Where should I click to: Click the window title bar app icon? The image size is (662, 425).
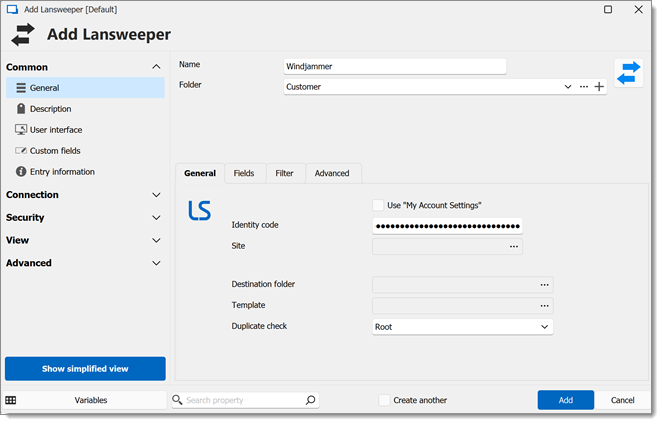(x=12, y=9)
